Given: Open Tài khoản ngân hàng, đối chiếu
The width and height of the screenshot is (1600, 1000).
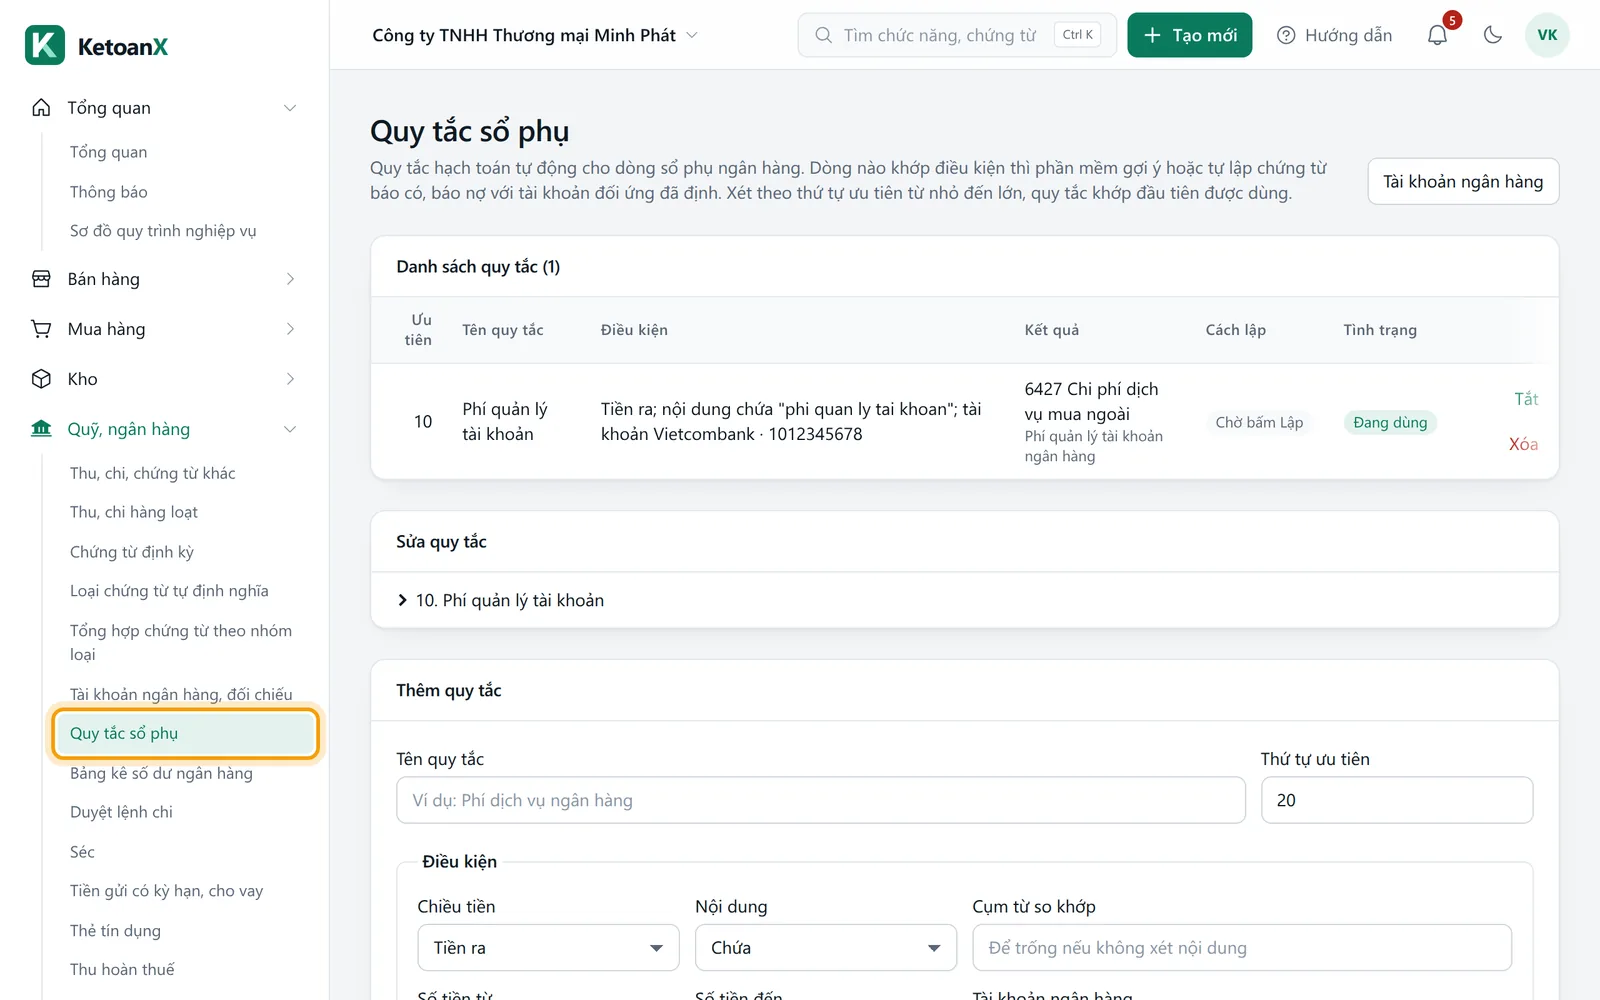Looking at the screenshot, I should (x=181, y=694).
